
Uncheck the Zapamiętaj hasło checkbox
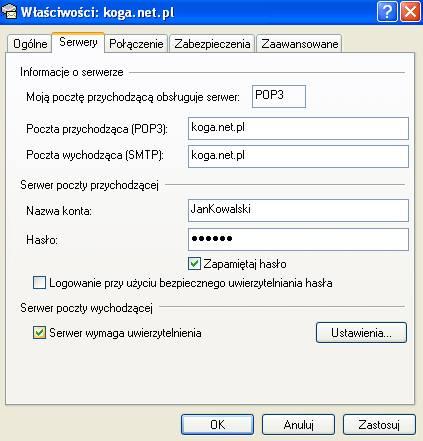pos(194,264)
